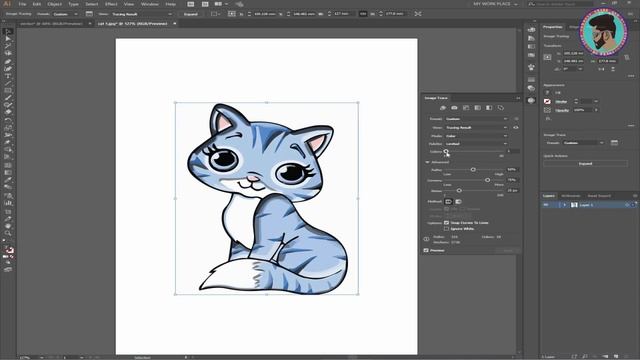Image resolution: width=640 pixels, height=360 pixels.
Task: Click Expand under Quick Actions
Action: coord(585,164)
